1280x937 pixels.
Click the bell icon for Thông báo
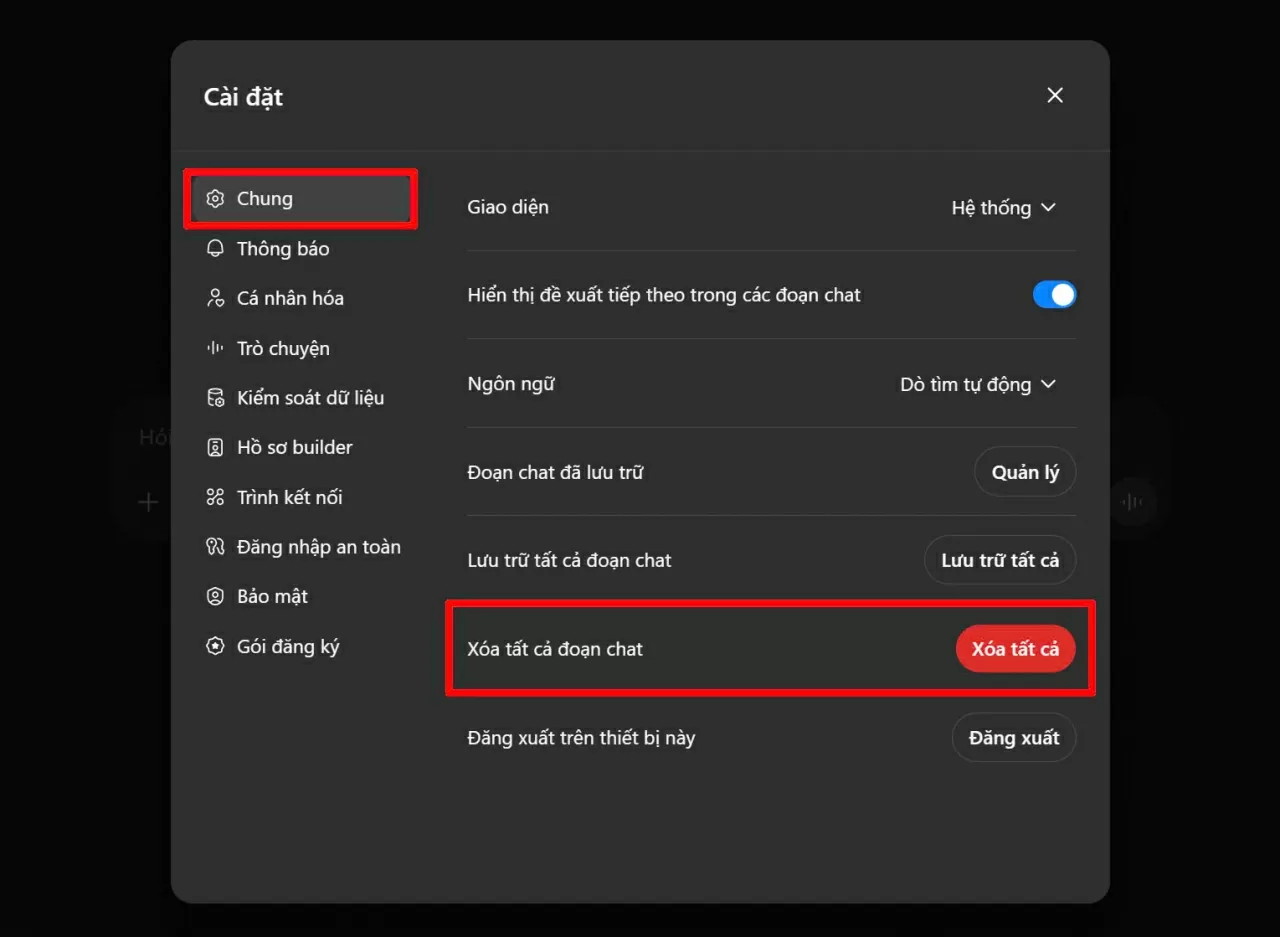point(215,248)
